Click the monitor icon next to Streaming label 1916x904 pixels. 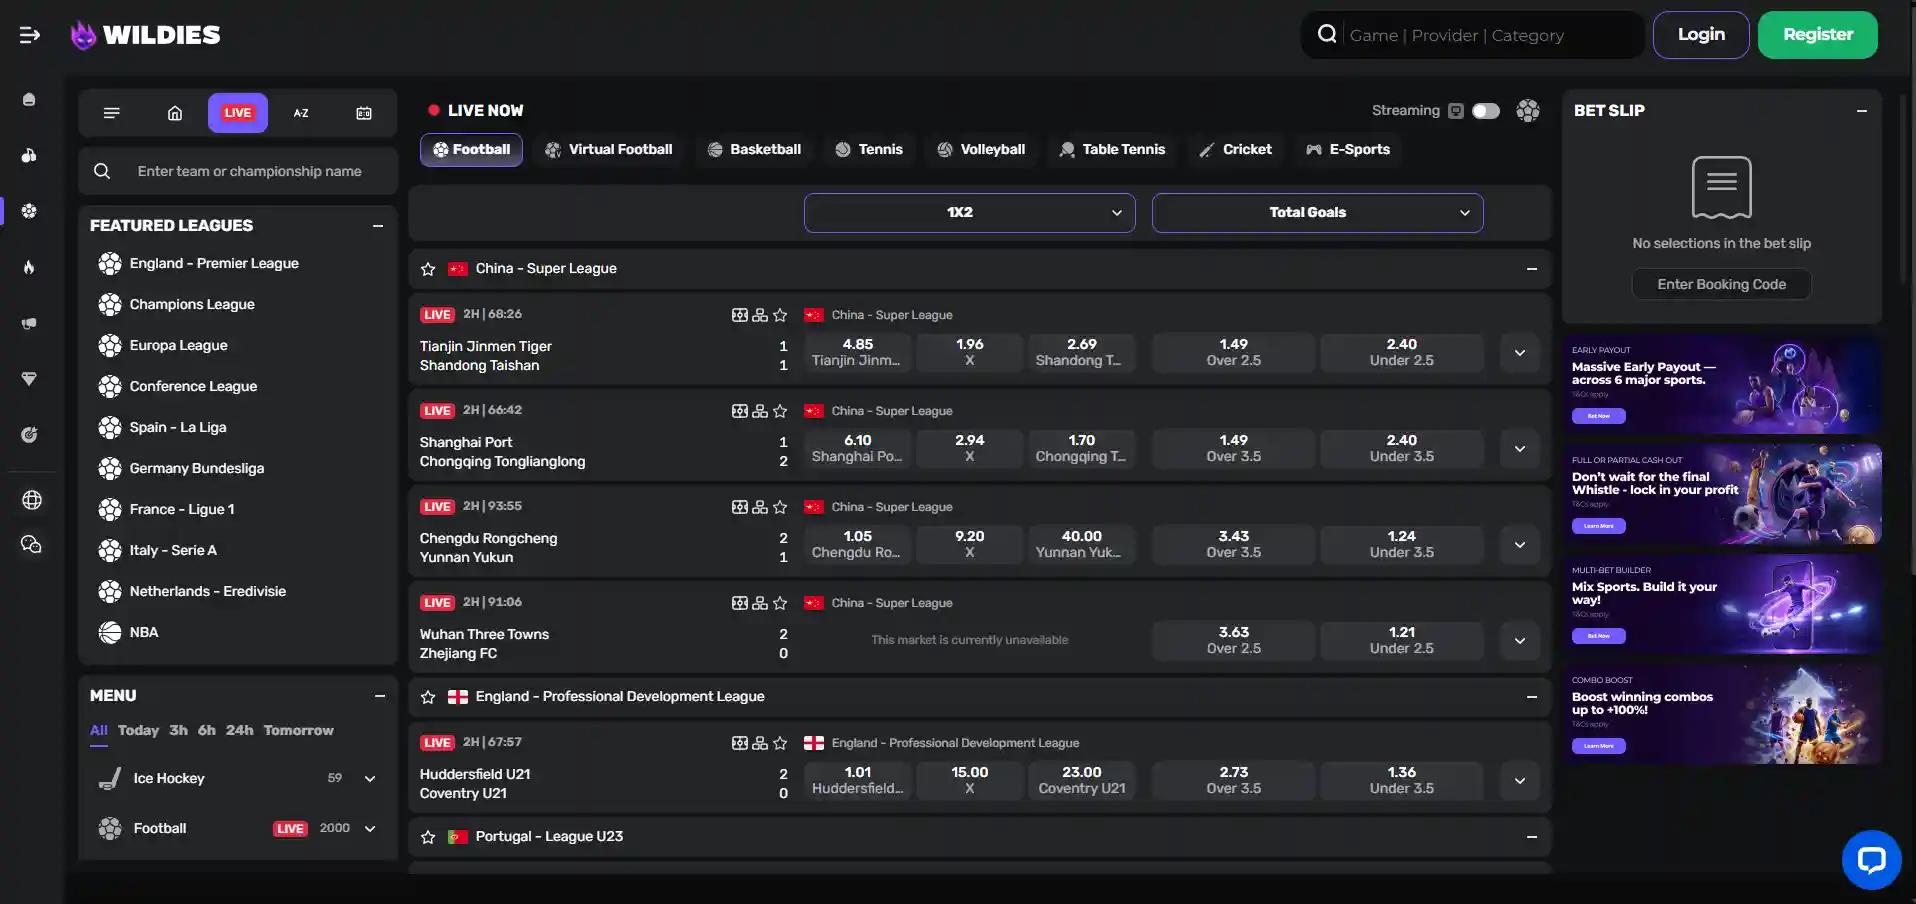tap(1456, 111)
